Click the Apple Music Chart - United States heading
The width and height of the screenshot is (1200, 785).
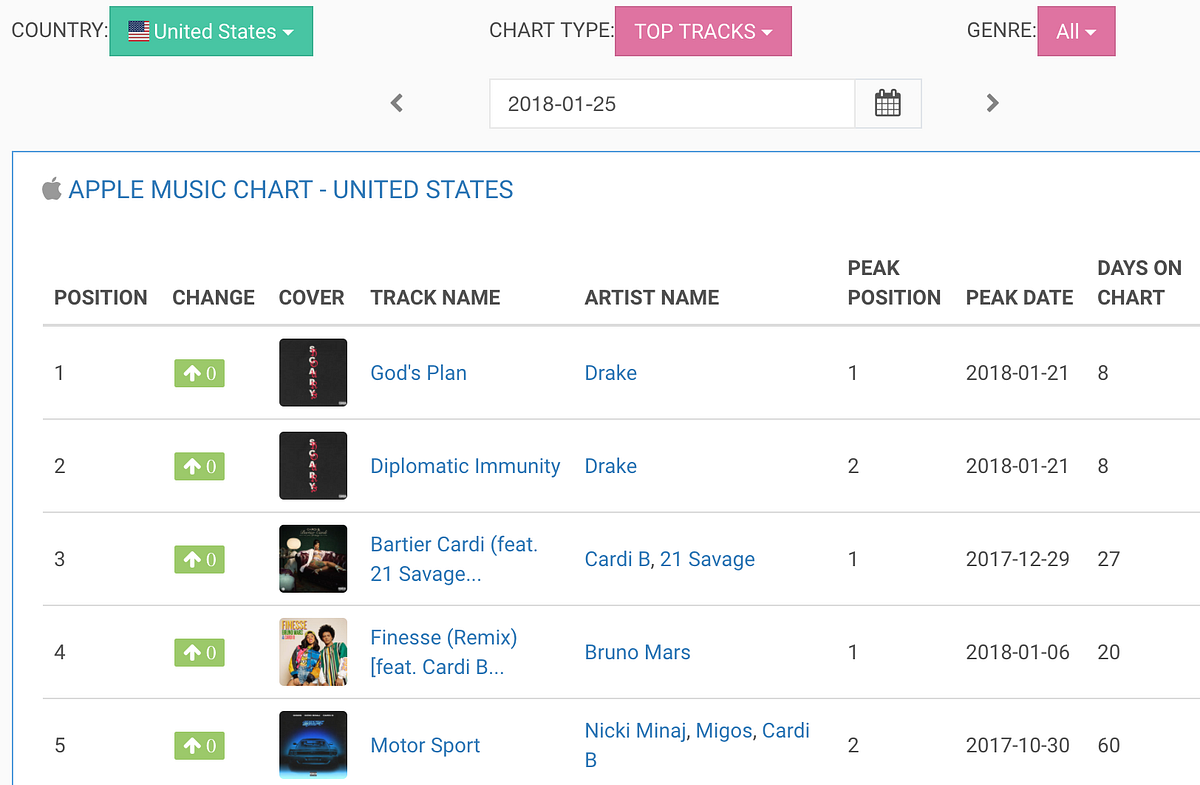pyautogui.click(x=290, y=189)
